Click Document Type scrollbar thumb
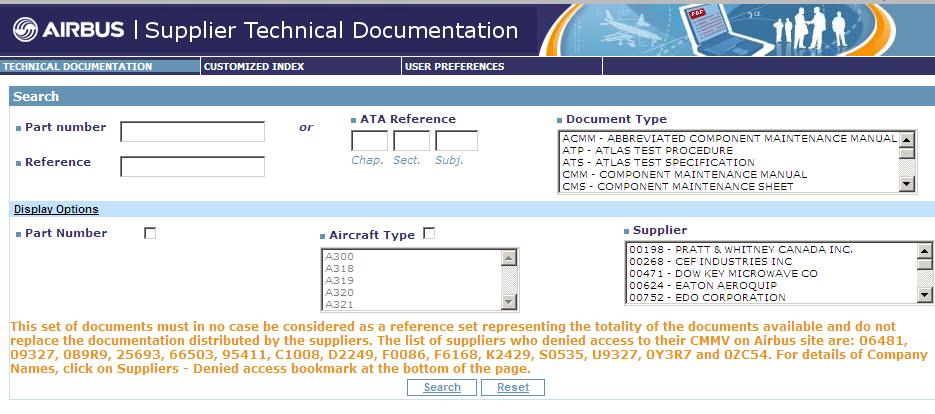 (906, 153)
